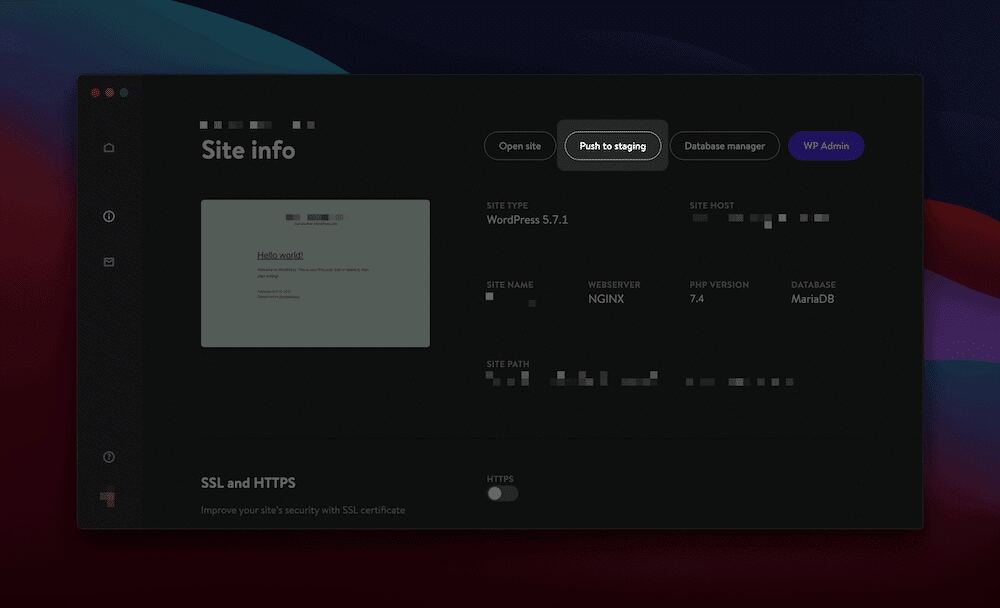
Task: Open the envelope messages icon in sidebar
Action: pyautogui.click(x=109, y=262)
